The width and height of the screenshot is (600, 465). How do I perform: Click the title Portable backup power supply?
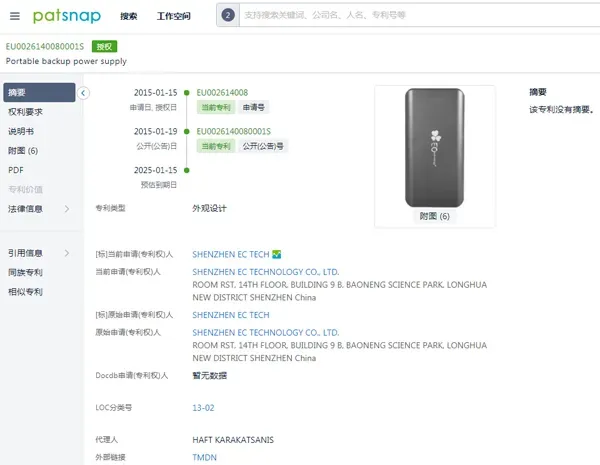click(66, 61)
